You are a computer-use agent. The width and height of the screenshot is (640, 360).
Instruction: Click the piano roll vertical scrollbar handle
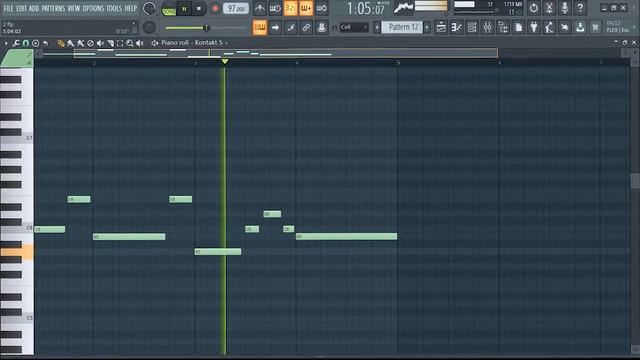point(635,181)
